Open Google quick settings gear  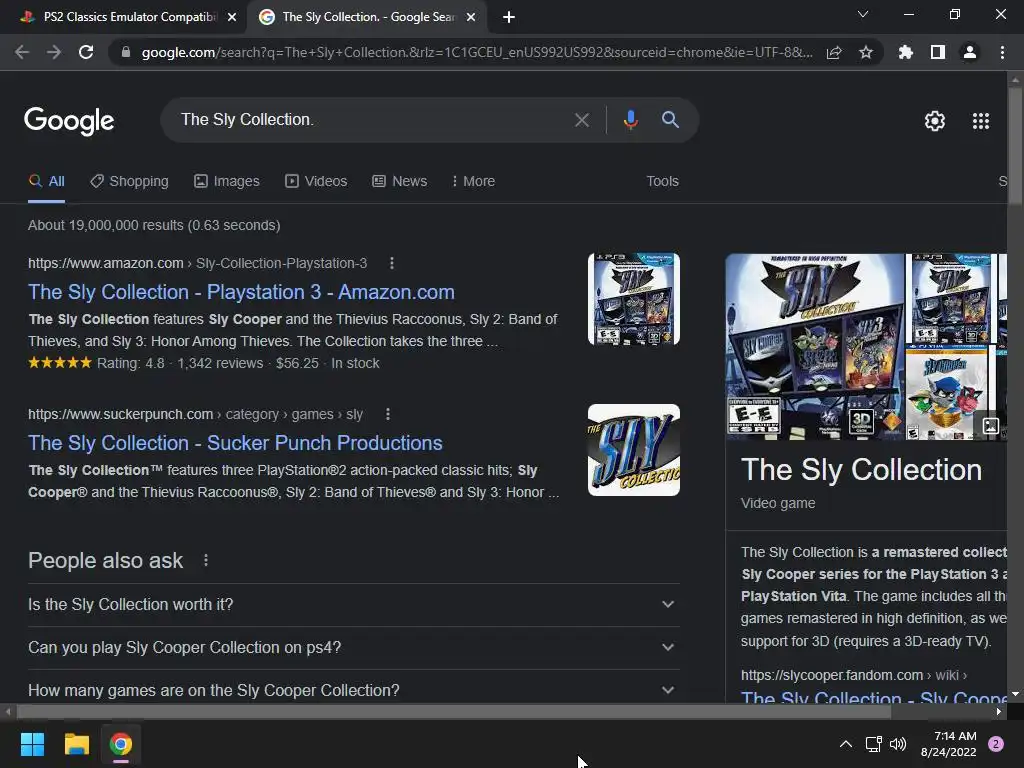tap(935, 121)
